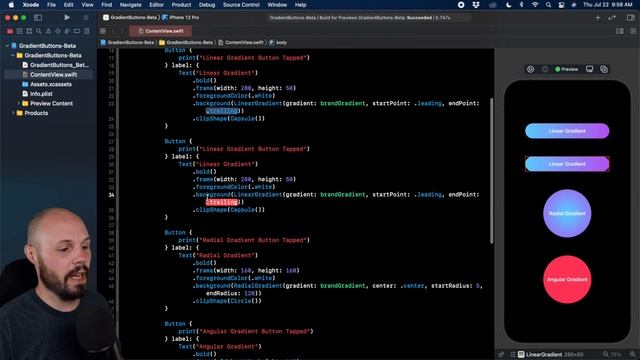The height and width of the screenshot is (360, 640).
Task: Choose the iPhone 12 Pro run destination
Action: 181,18
